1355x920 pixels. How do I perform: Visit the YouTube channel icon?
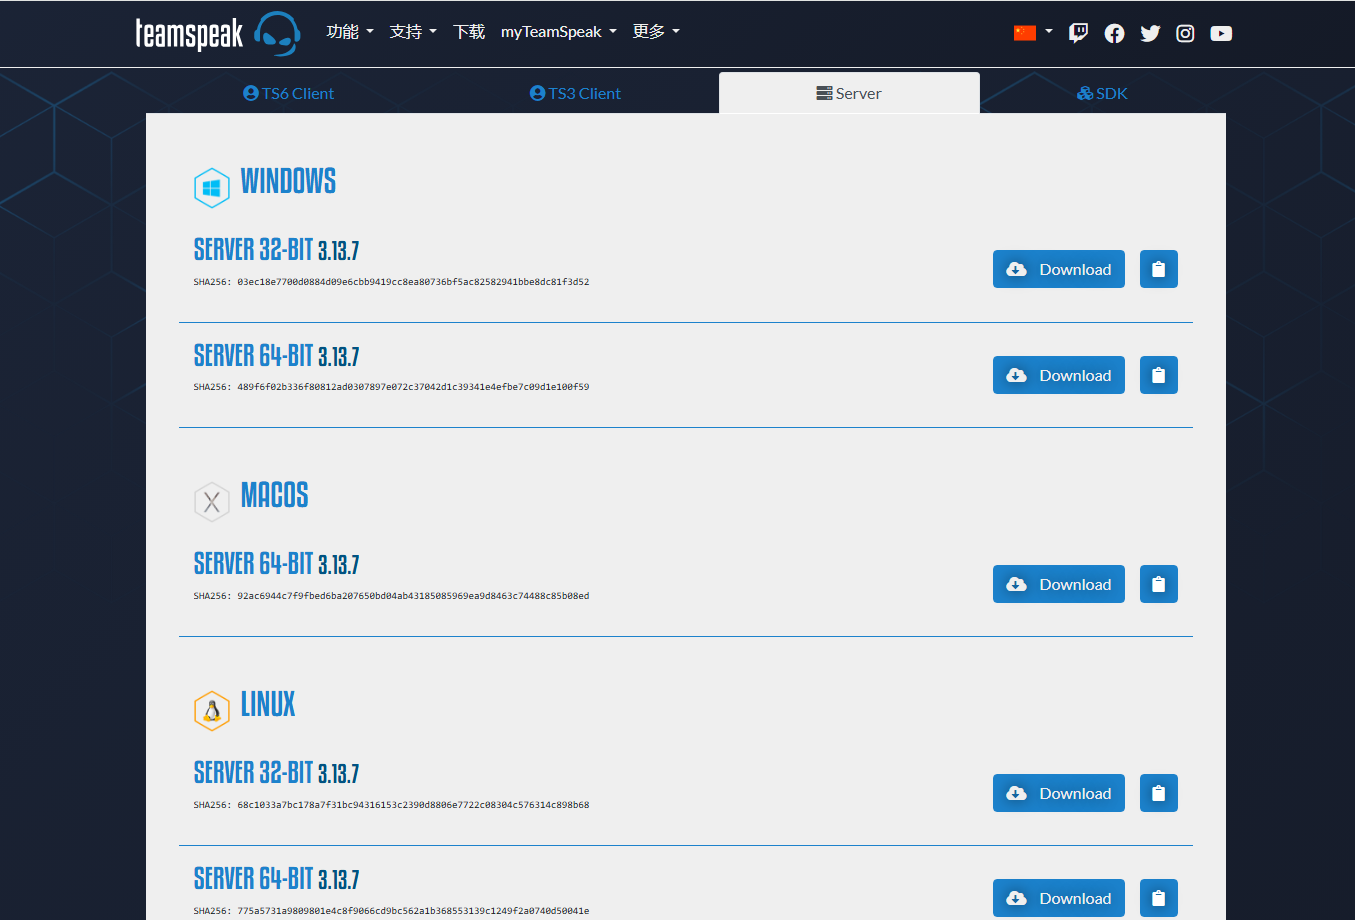point(1221,33)
